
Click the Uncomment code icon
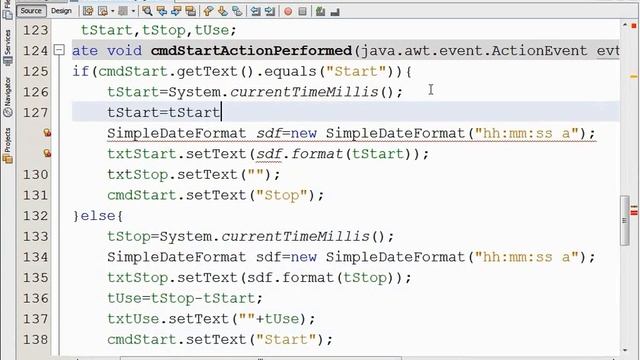click(335, 12)
